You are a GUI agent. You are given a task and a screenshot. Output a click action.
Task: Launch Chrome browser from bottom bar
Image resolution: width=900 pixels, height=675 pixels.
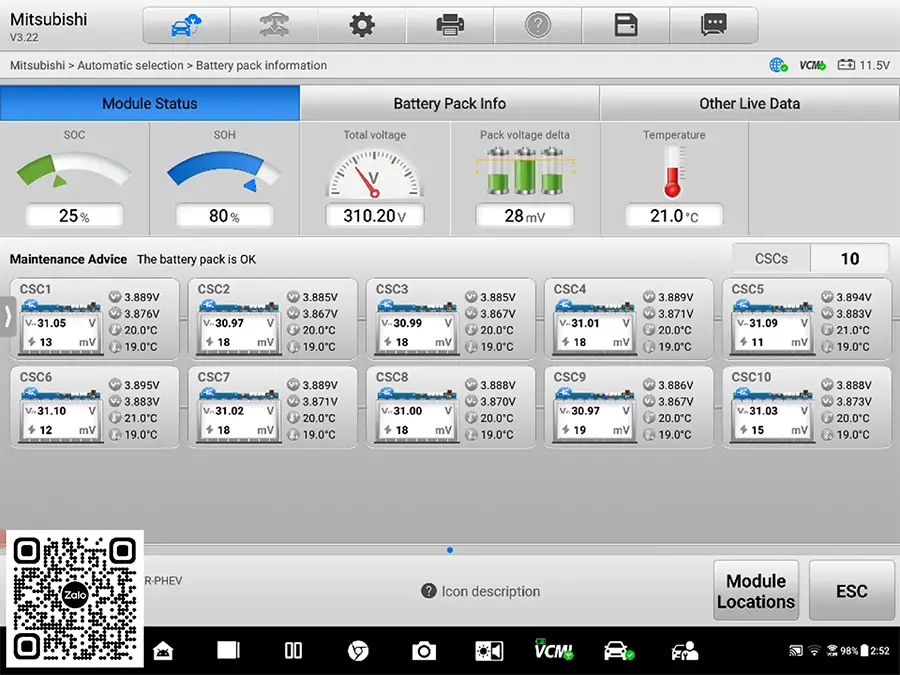point(358,651)
